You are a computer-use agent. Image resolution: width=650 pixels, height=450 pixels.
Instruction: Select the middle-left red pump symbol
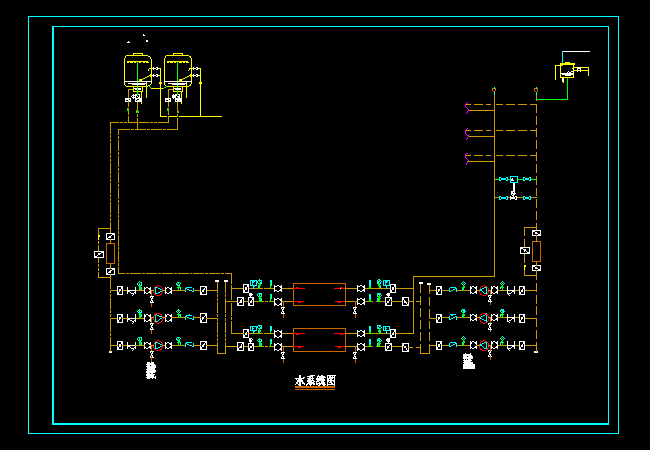pyautogui.click(x=160, y=318)
